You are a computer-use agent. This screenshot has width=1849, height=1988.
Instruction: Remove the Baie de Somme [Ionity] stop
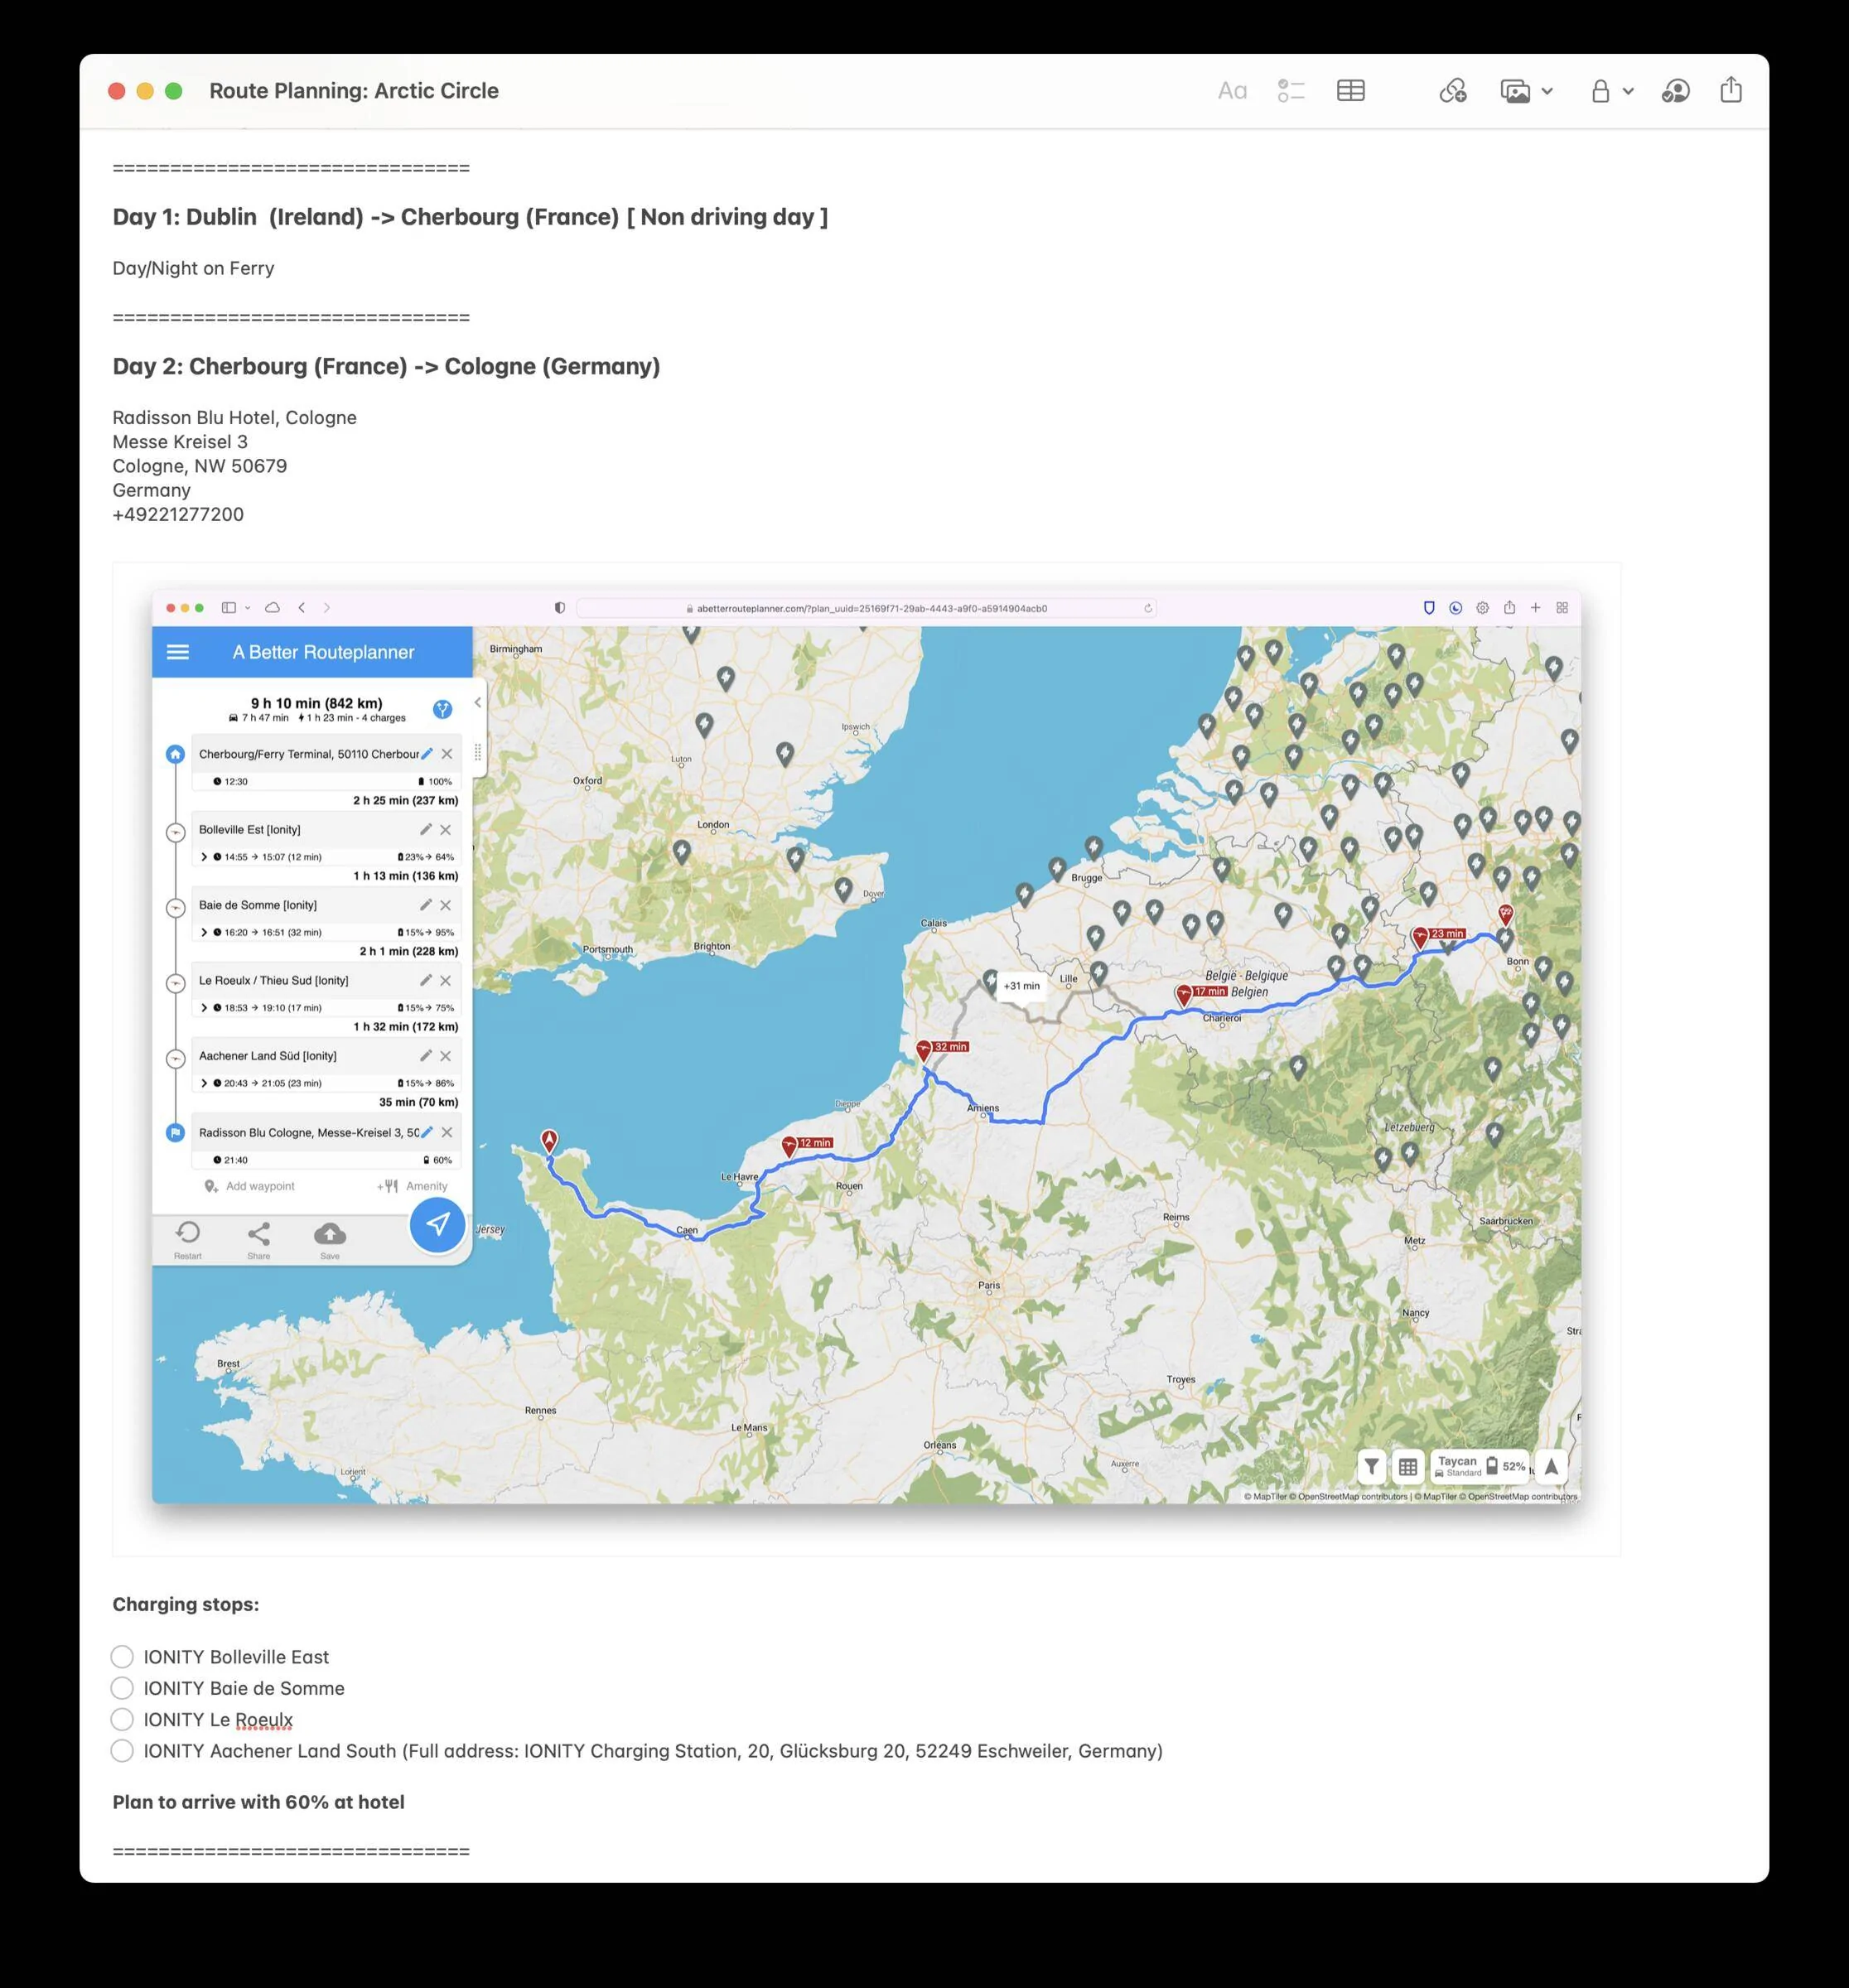[x=446, y=905]
